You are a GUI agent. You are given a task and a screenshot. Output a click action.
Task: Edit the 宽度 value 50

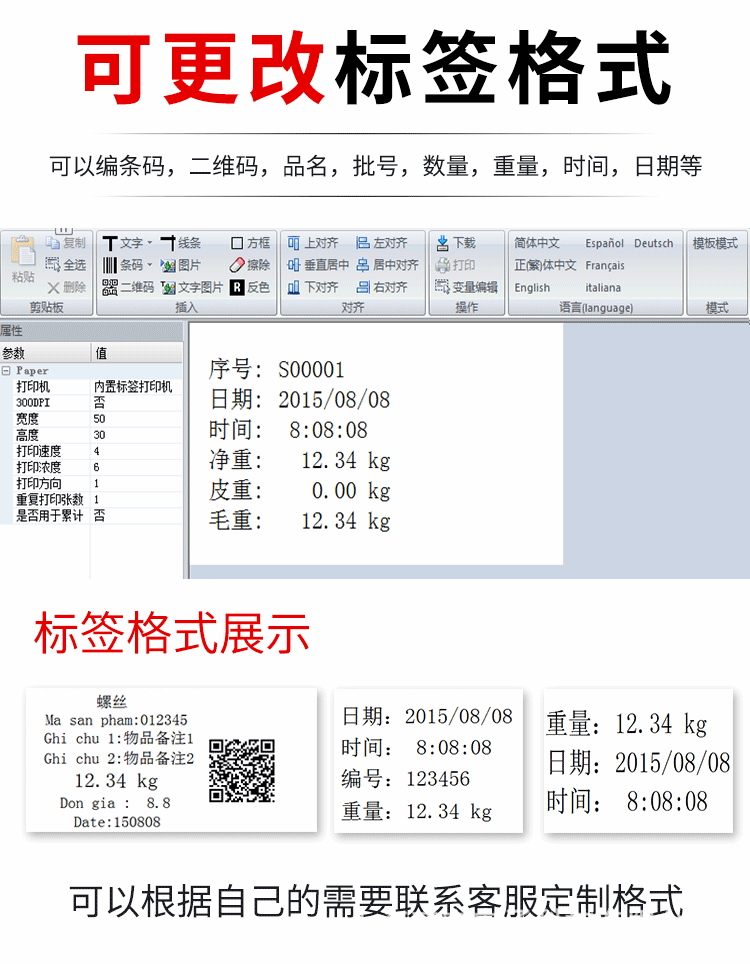coord(136,419)
